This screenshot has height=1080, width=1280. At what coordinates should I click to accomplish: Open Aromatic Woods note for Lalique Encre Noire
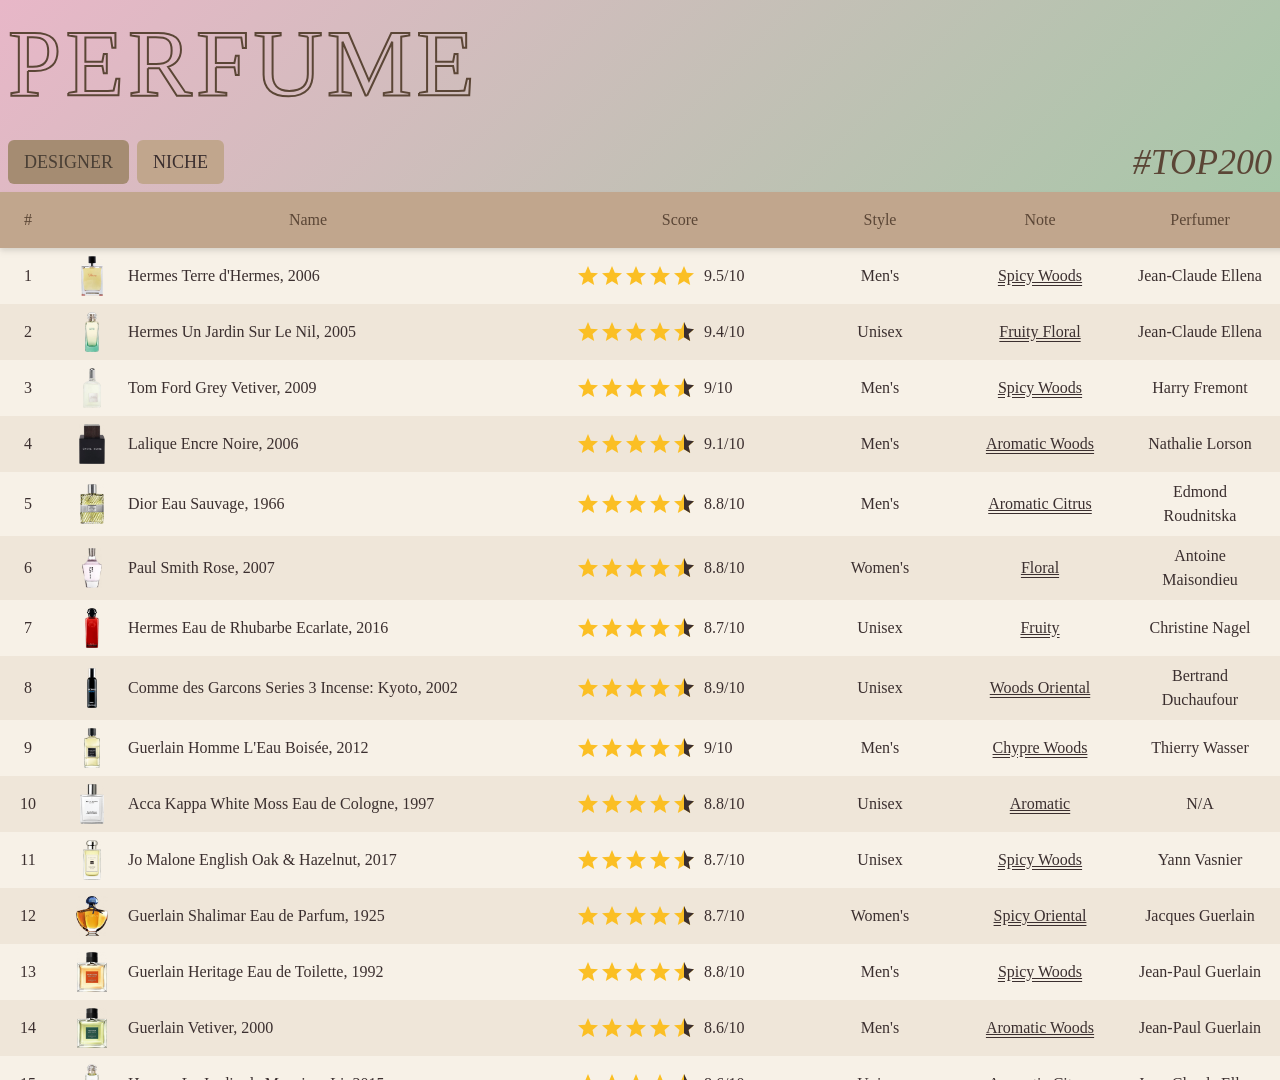(x=1040, y=444)
